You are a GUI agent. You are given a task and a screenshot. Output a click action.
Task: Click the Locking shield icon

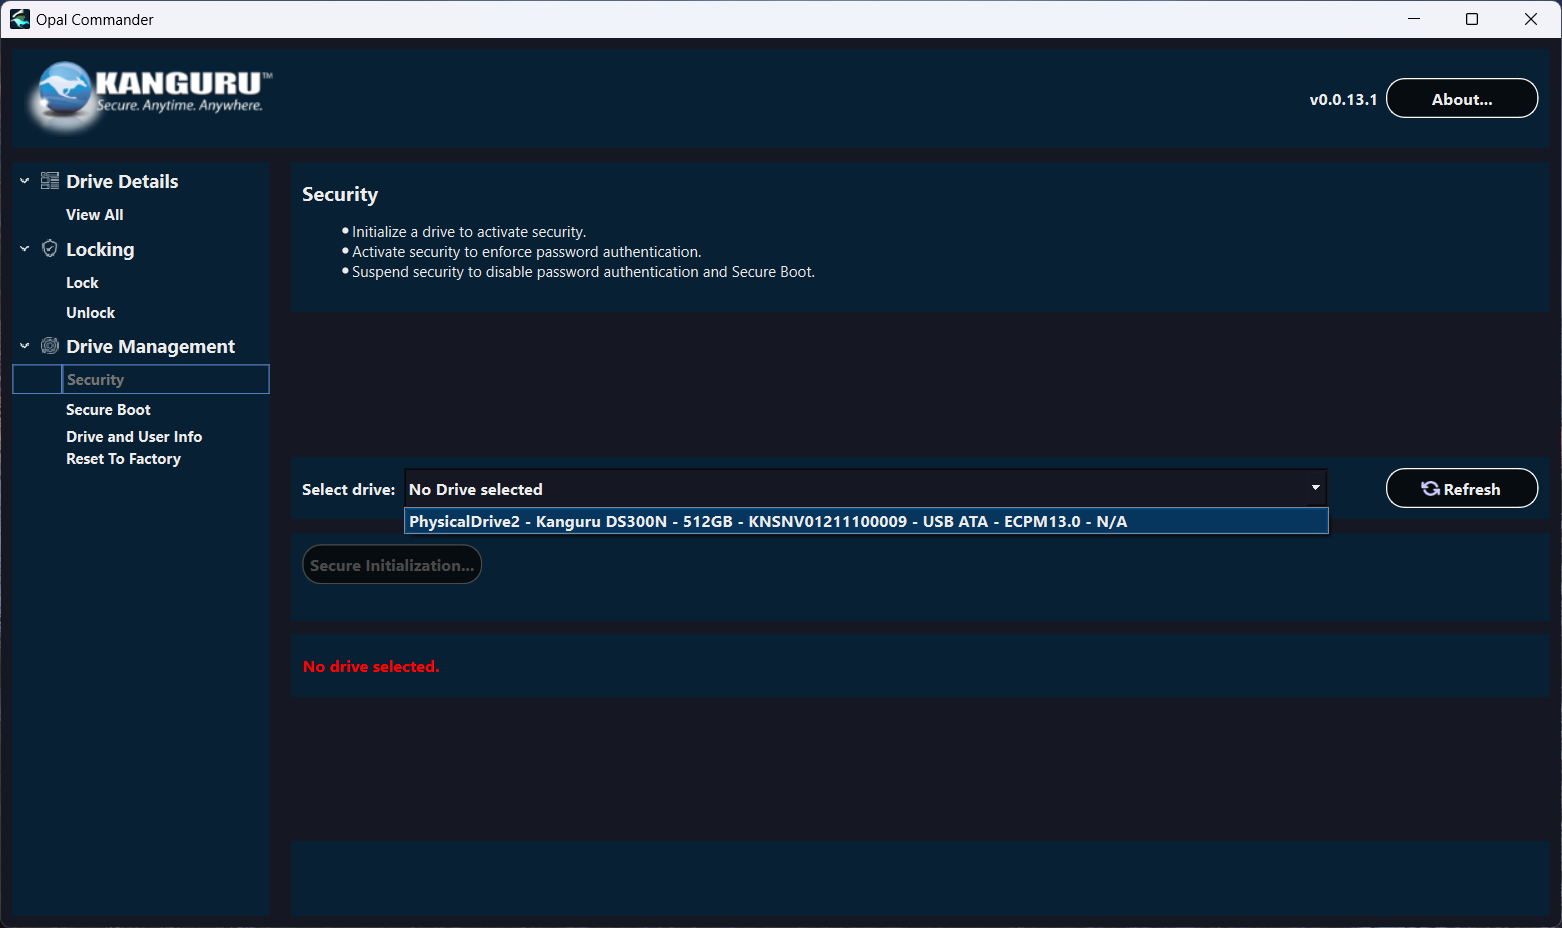coord(49,248)
